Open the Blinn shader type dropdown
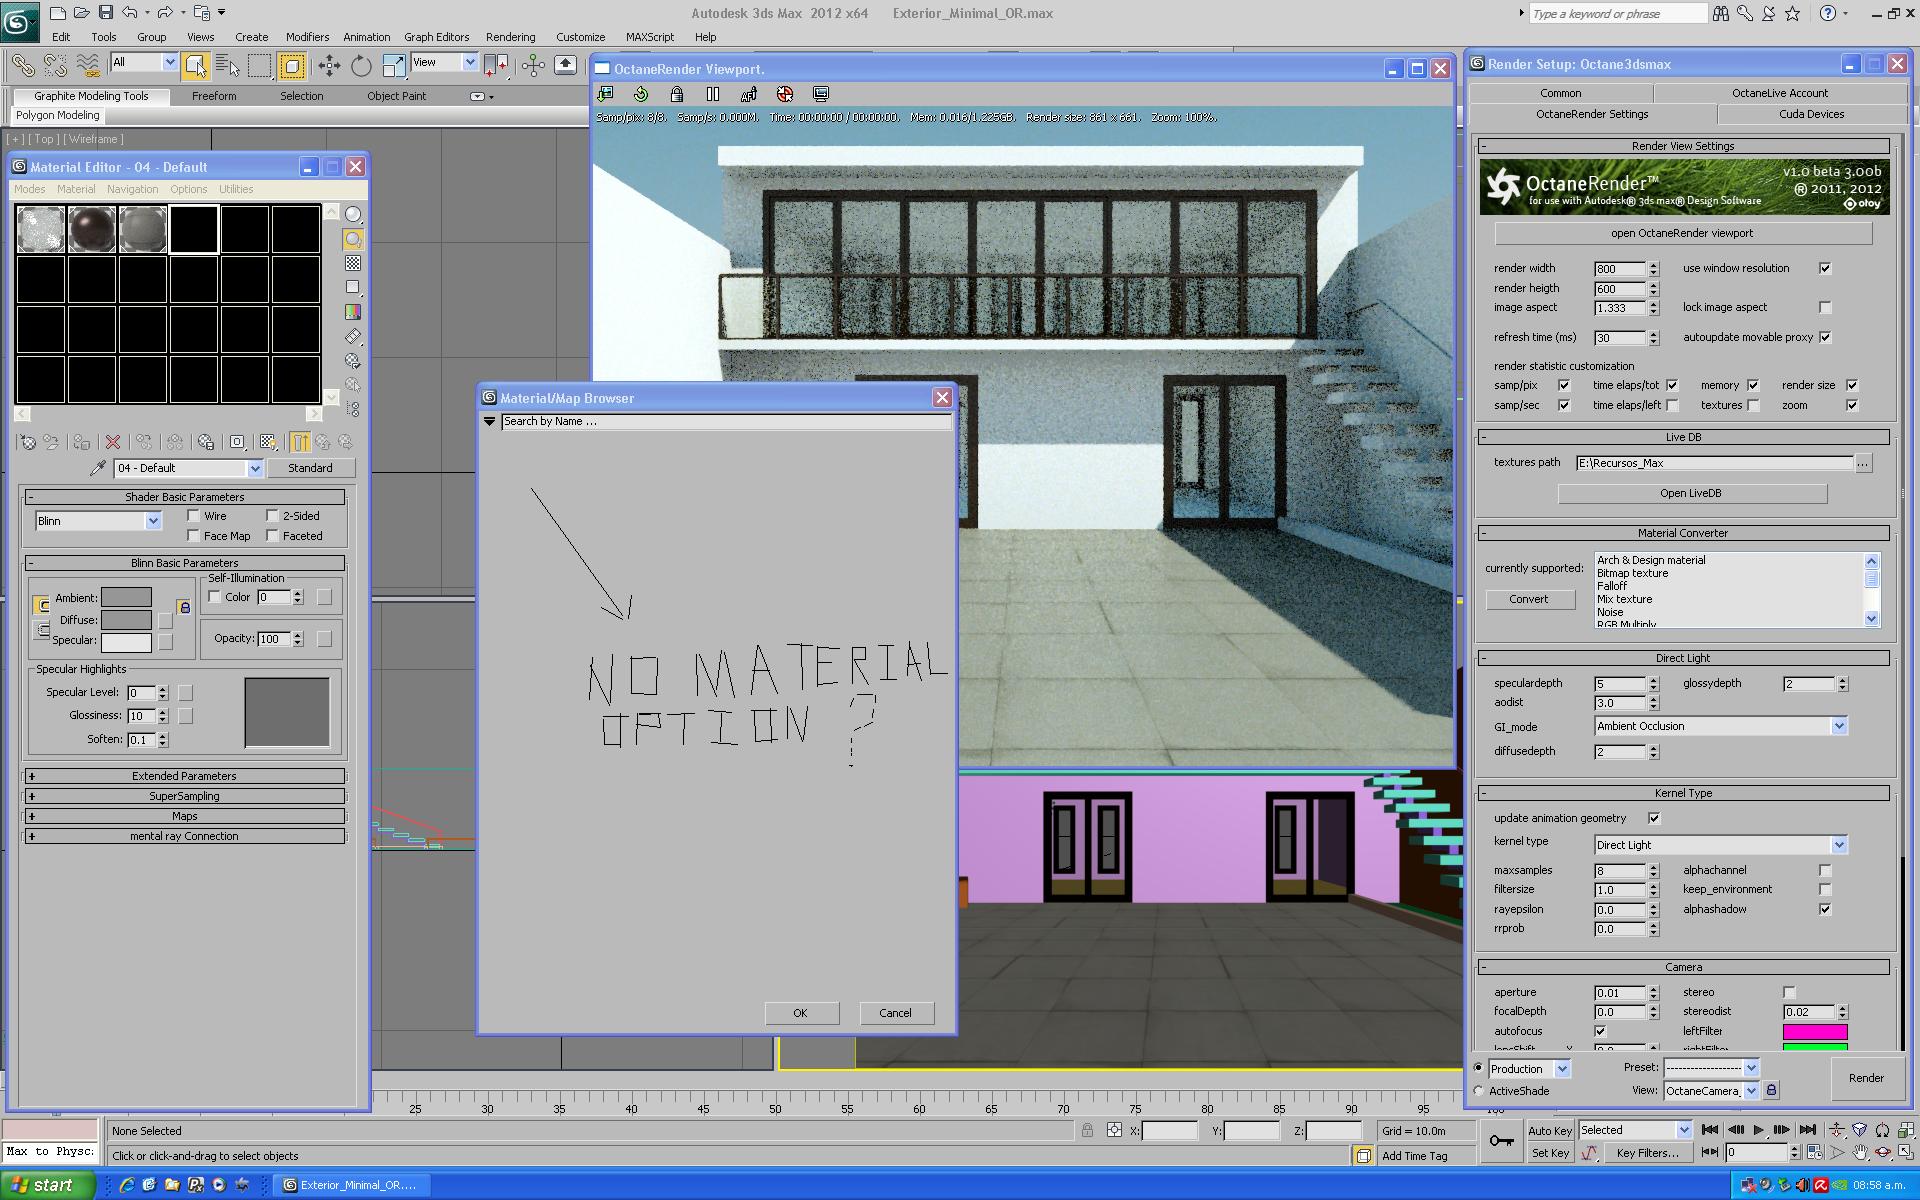Screen dimensions: 1920x1200 point(153,521)
